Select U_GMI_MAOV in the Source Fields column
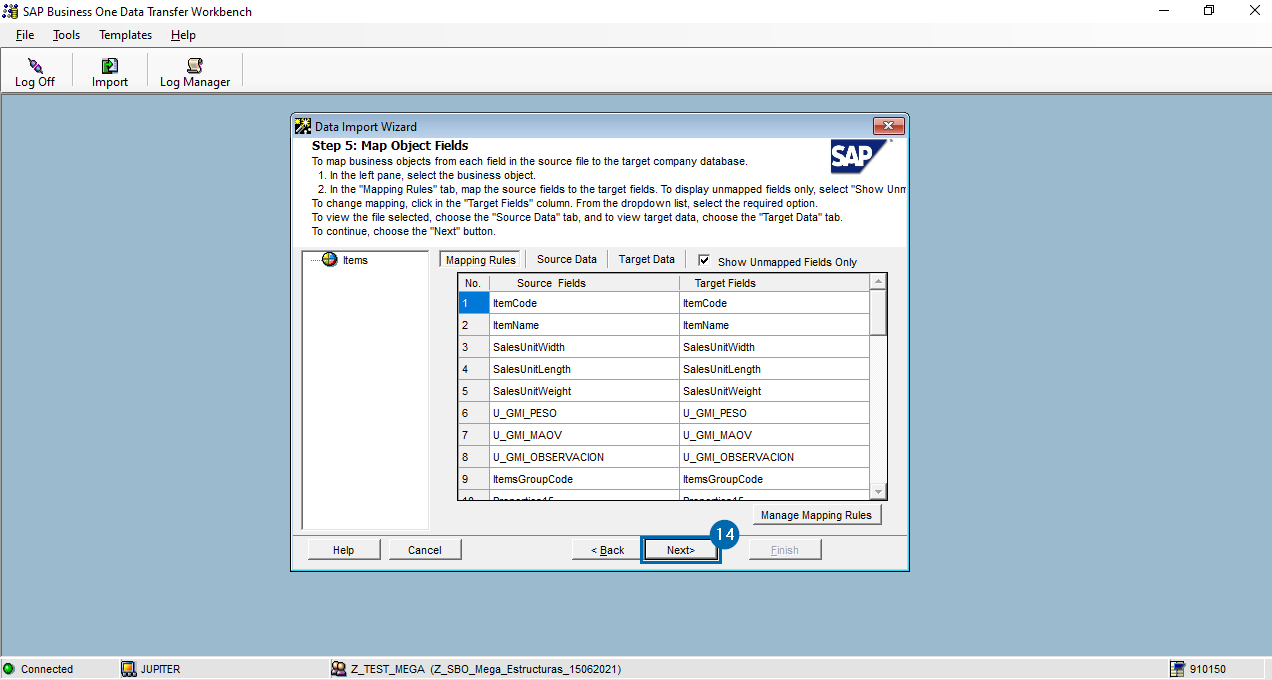 click(584, 435)
